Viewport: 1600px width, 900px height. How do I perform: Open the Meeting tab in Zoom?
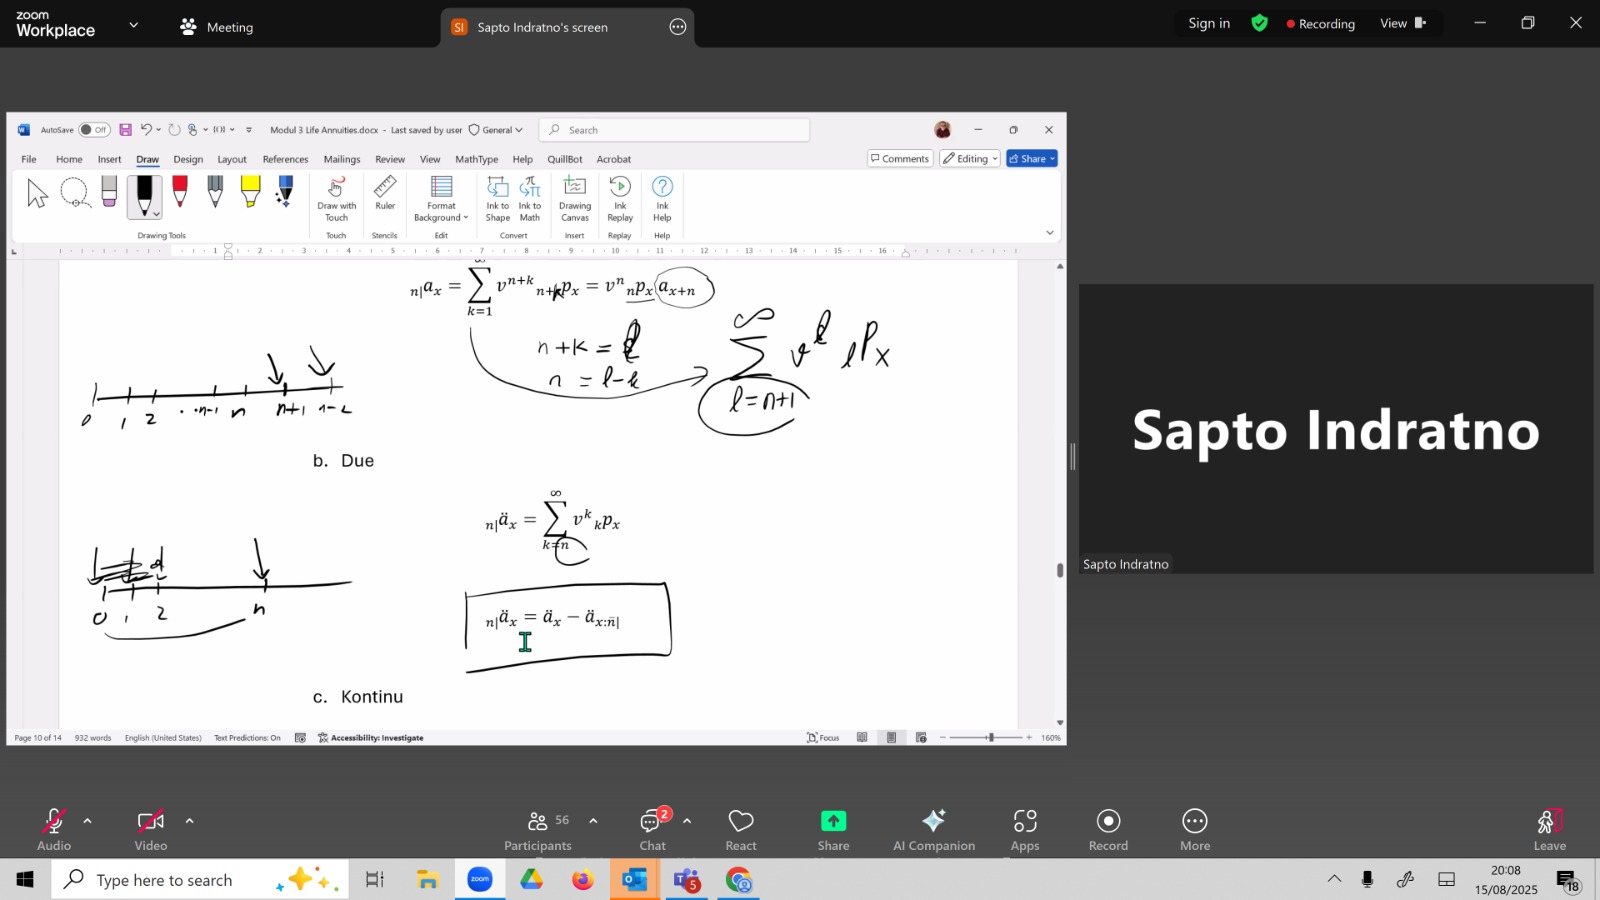(217, 27)
